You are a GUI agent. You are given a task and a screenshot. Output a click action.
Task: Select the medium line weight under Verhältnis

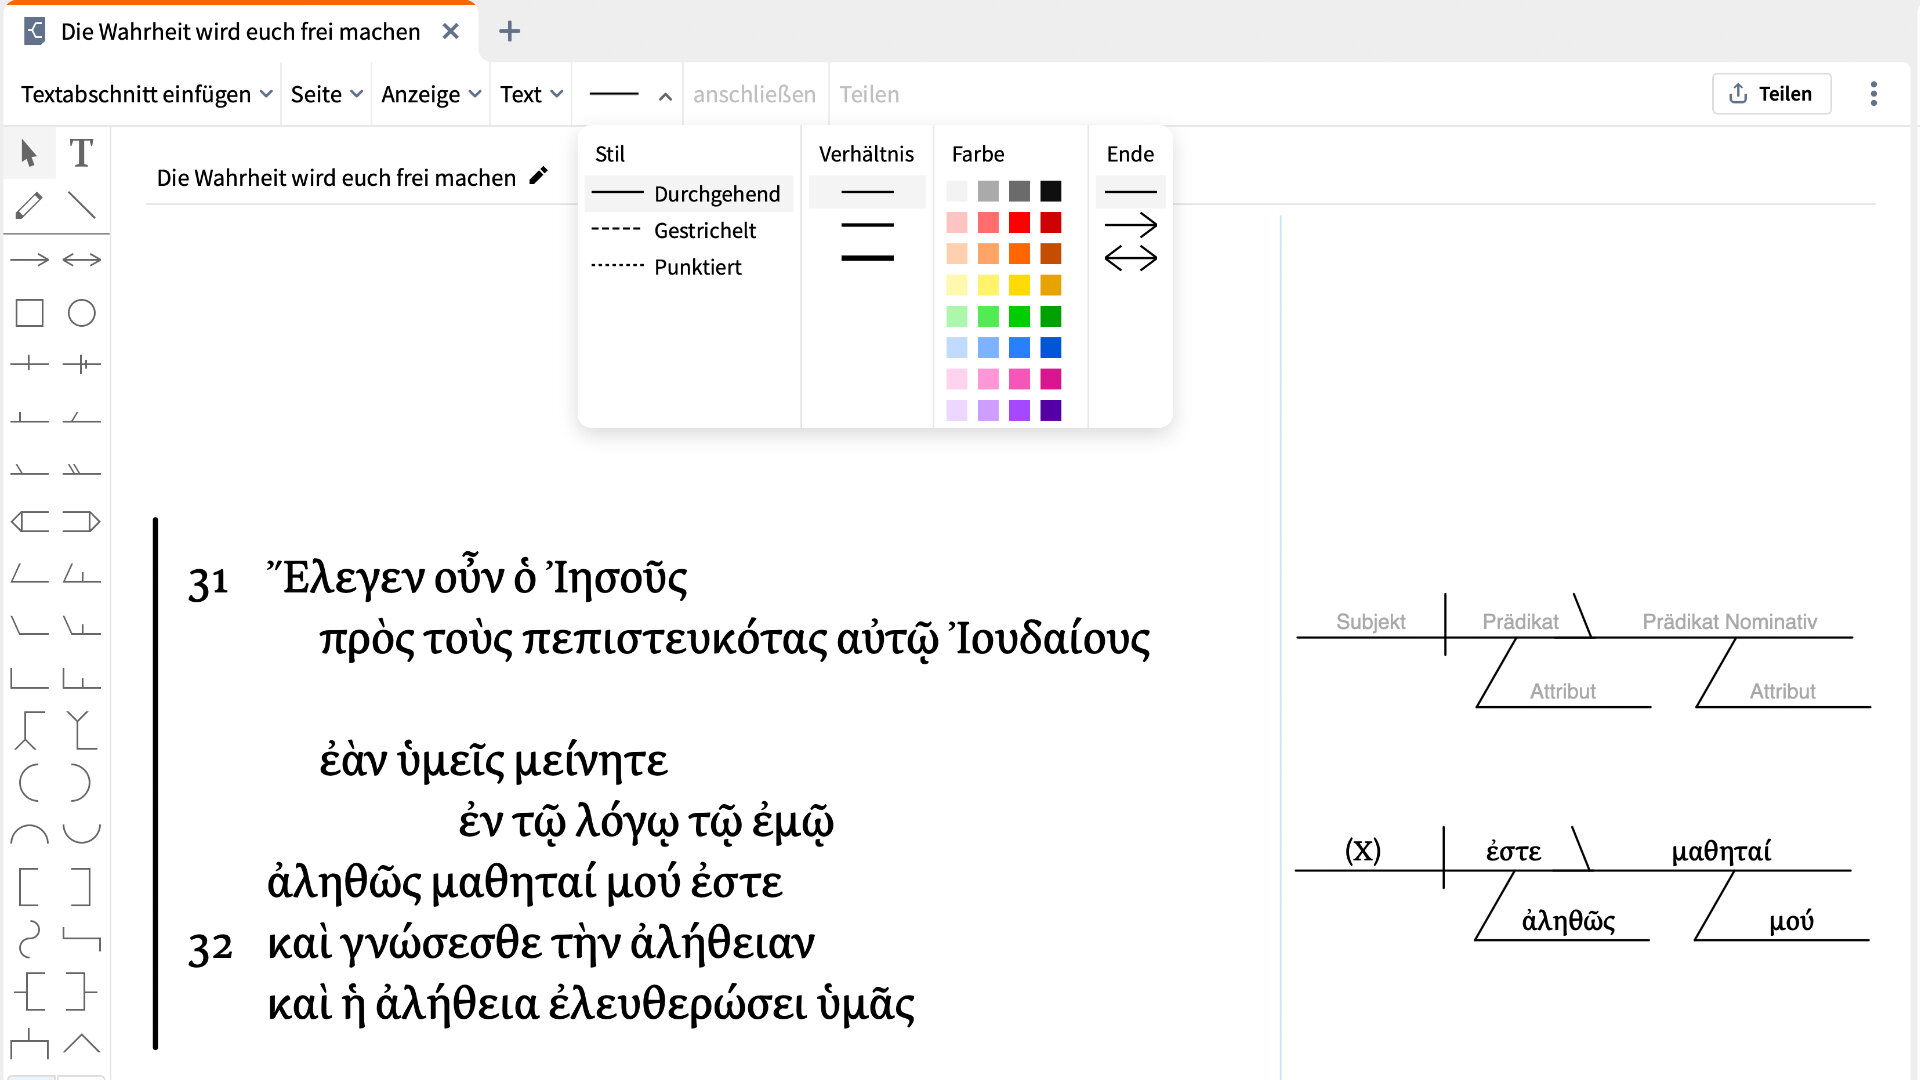[867, 225]
